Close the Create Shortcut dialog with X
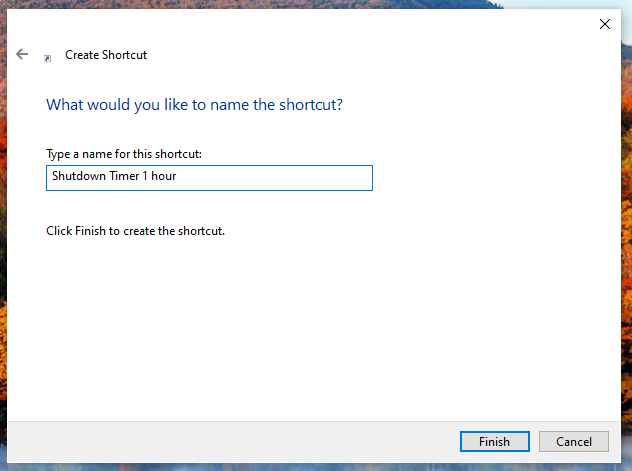This screenshot has width=632, height=471. coord(605,24)
